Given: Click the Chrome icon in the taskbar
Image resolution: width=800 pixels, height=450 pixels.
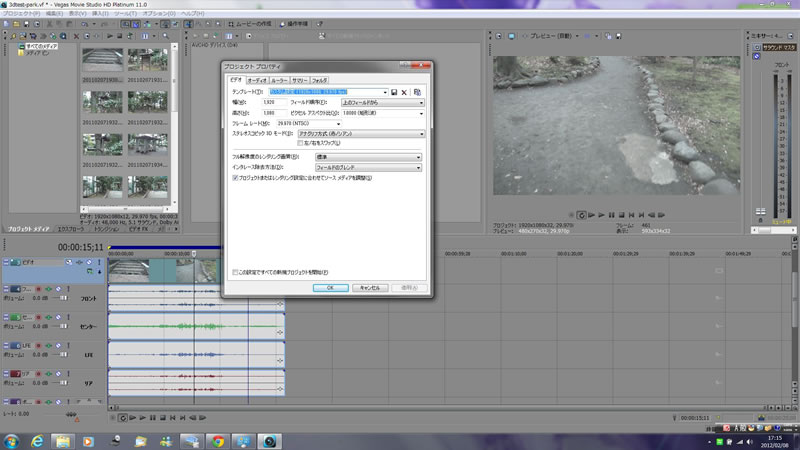Looking at the screenshot, I should click(x=216, y=440).
